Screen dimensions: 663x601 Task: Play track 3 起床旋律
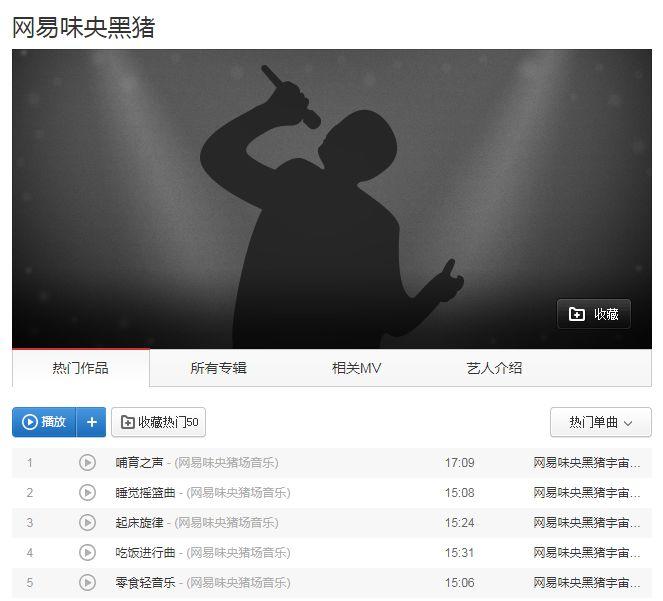point(87,523)
